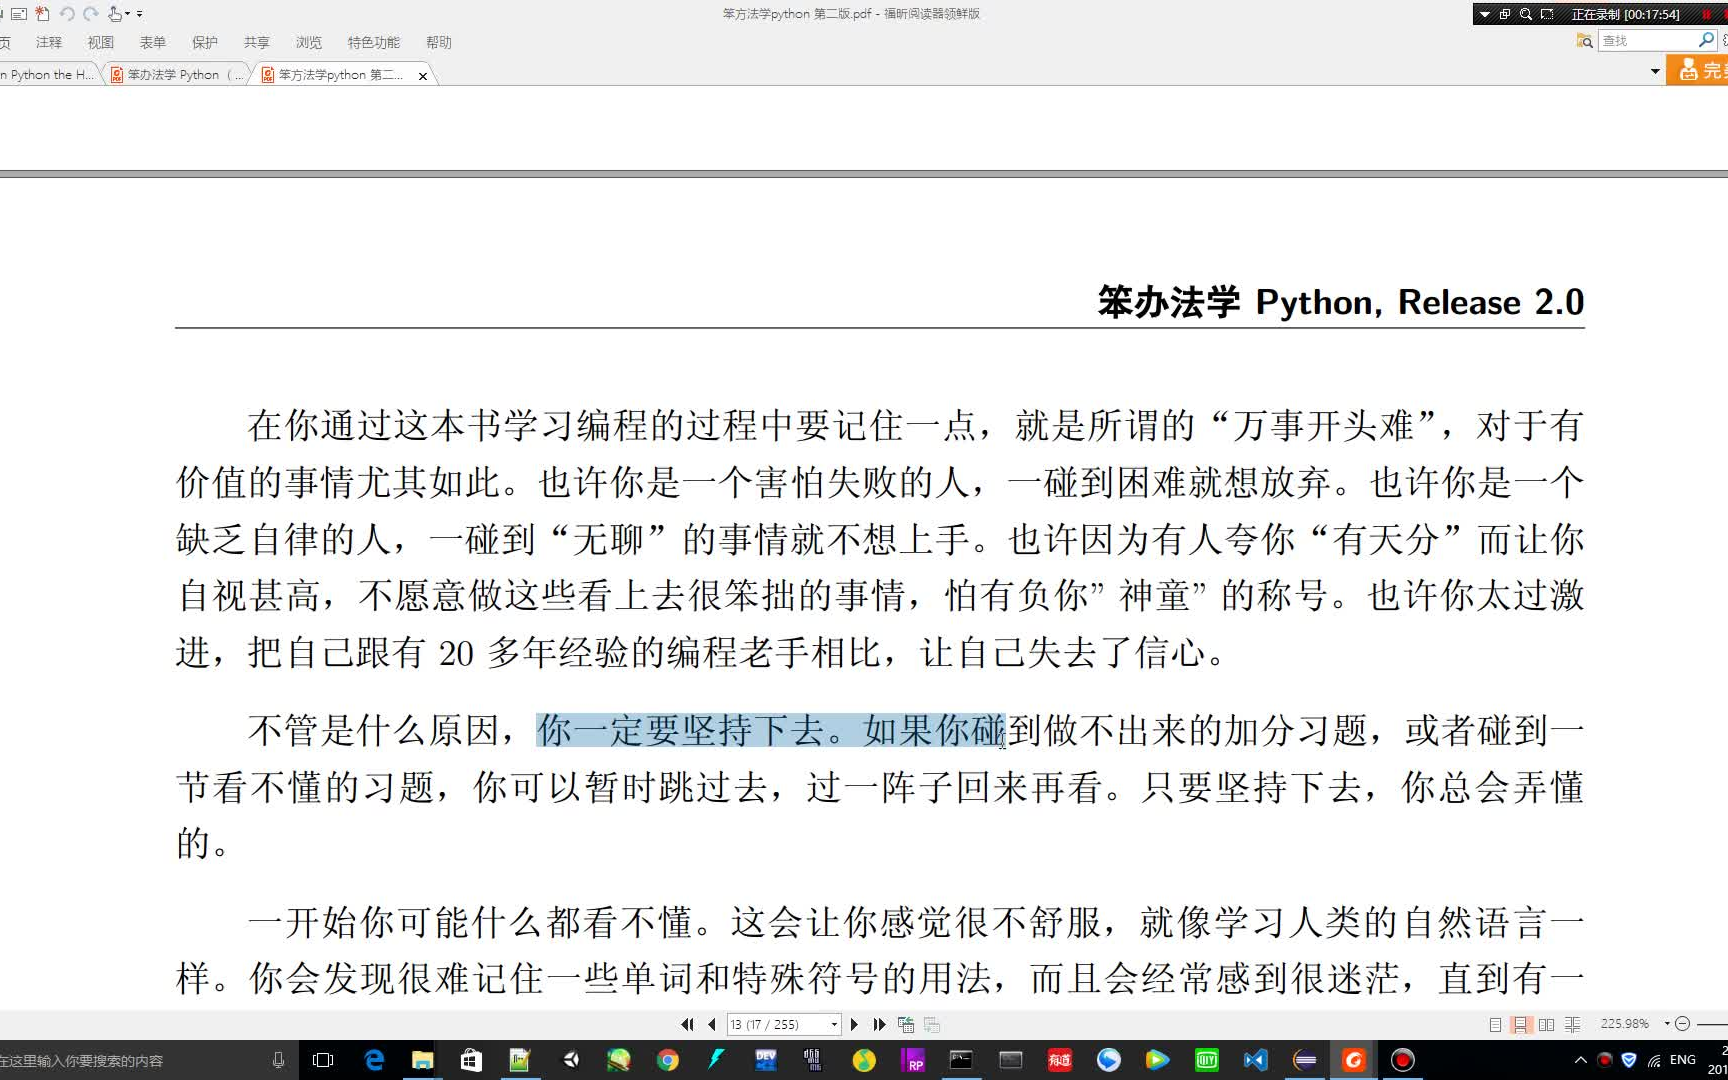The image size is (1728, 1080).
Task: Go to next page arrow
Action: pos(854,1024)
